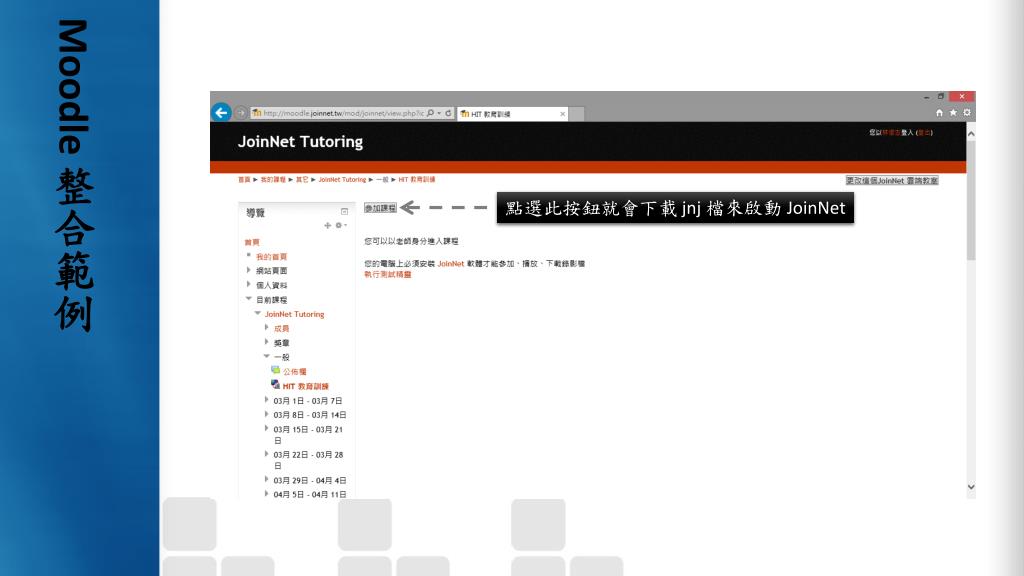Click the HIT 教育訓練 breadcrumb link
This screenshot has height=576, width=1024.
[417, 180]
